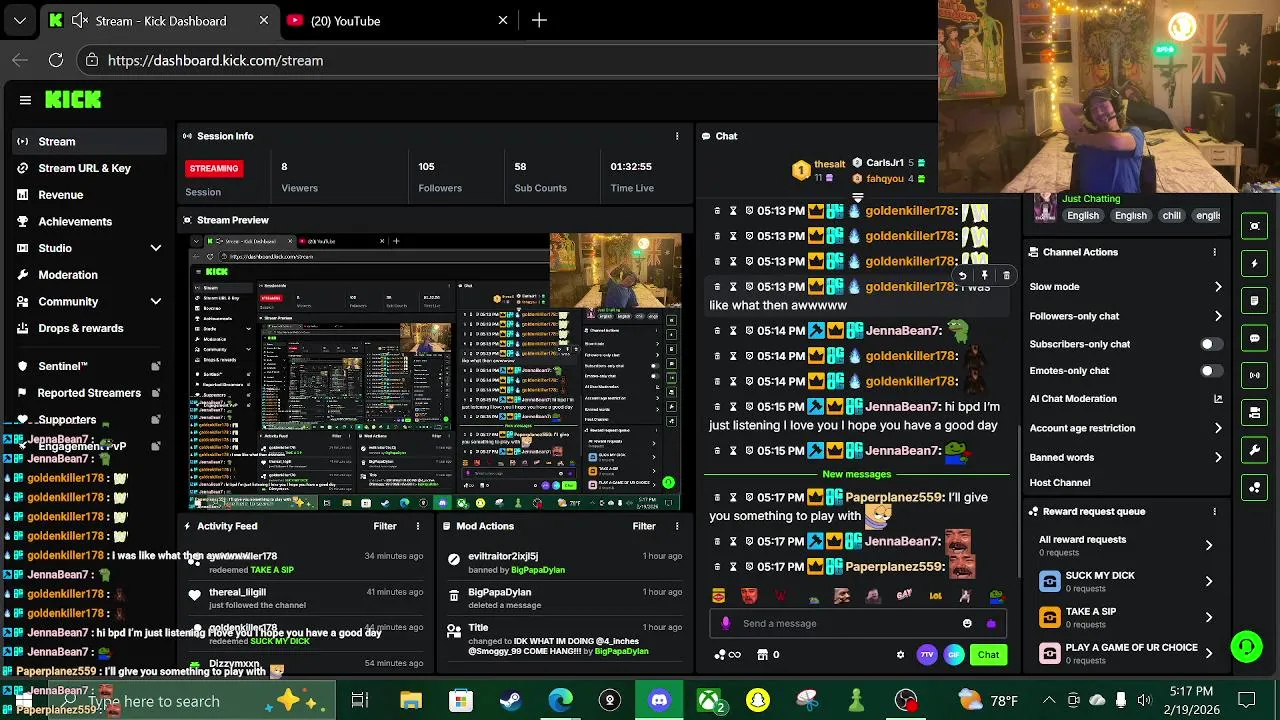Image resolution: width=1280 pixels, height=720 pixels.
Task: Open a new browser tab
Action: pyautogui.click(x=539, y=20)
